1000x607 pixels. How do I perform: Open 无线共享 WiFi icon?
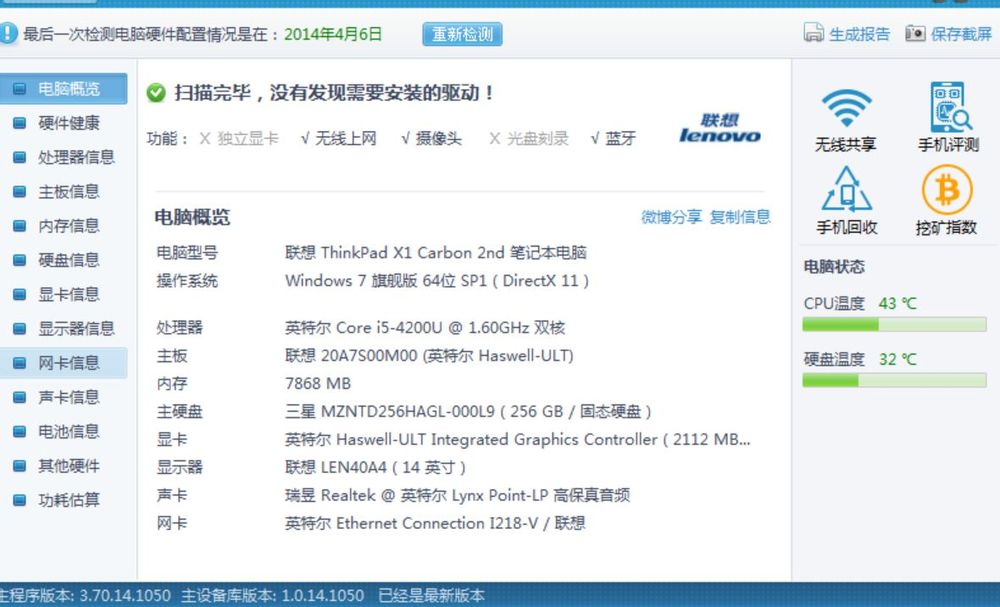coord(846,118)
